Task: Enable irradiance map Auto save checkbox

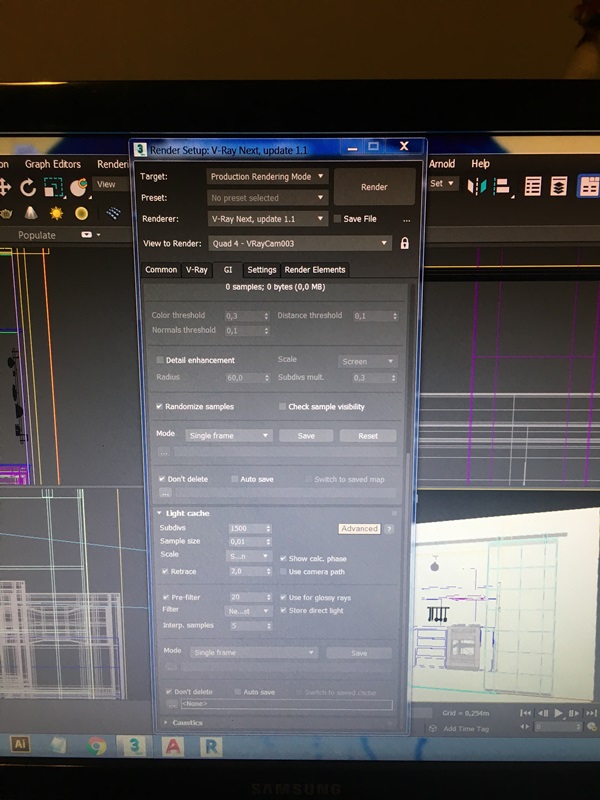Action: click(235, 479)
